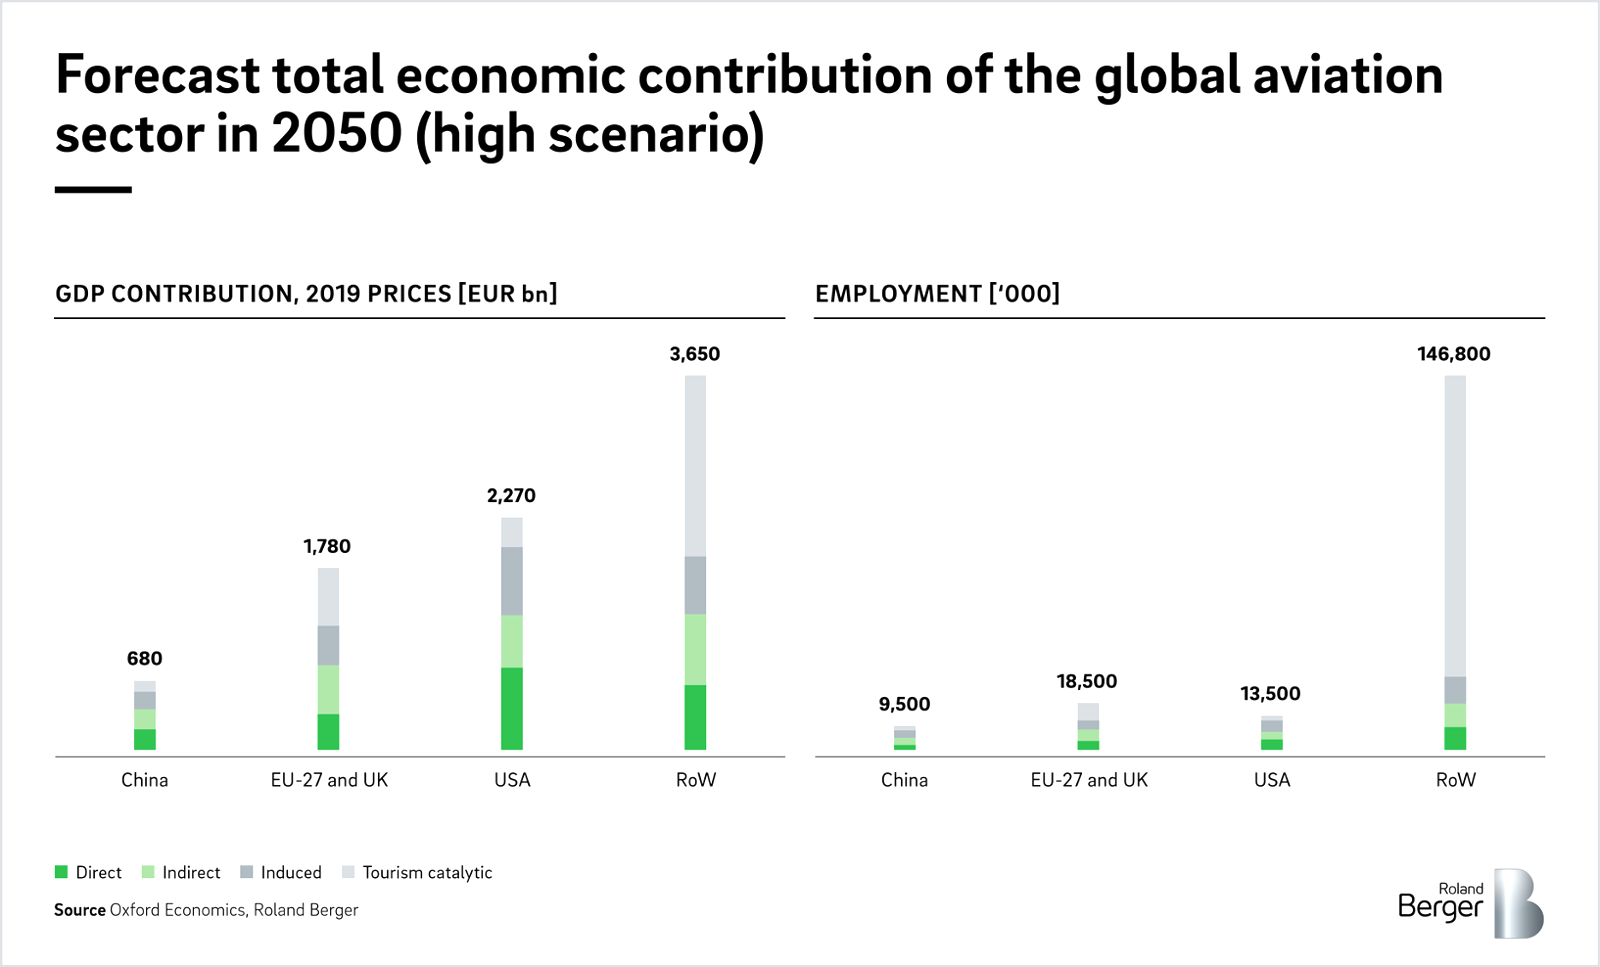Viewport: 1600px width, 967px height.
Task: Click the Tourism catalytic legend swatch
Action: [348, 872]
